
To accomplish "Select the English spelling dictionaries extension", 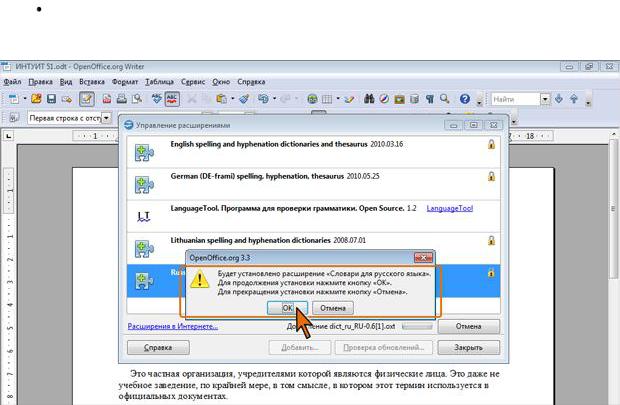I will pos(313,152).
